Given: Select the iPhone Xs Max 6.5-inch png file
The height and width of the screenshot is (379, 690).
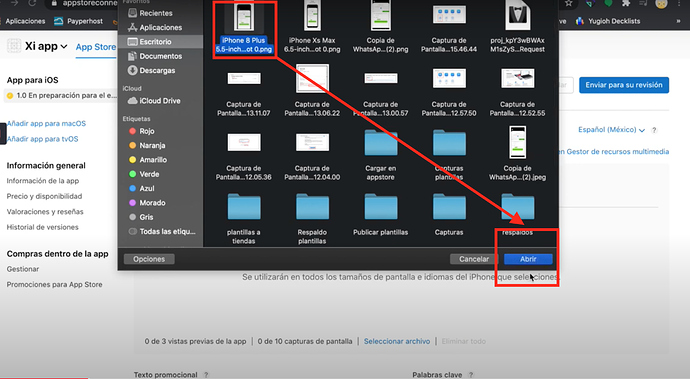Looking at the screenshot, I should point(312,27).
